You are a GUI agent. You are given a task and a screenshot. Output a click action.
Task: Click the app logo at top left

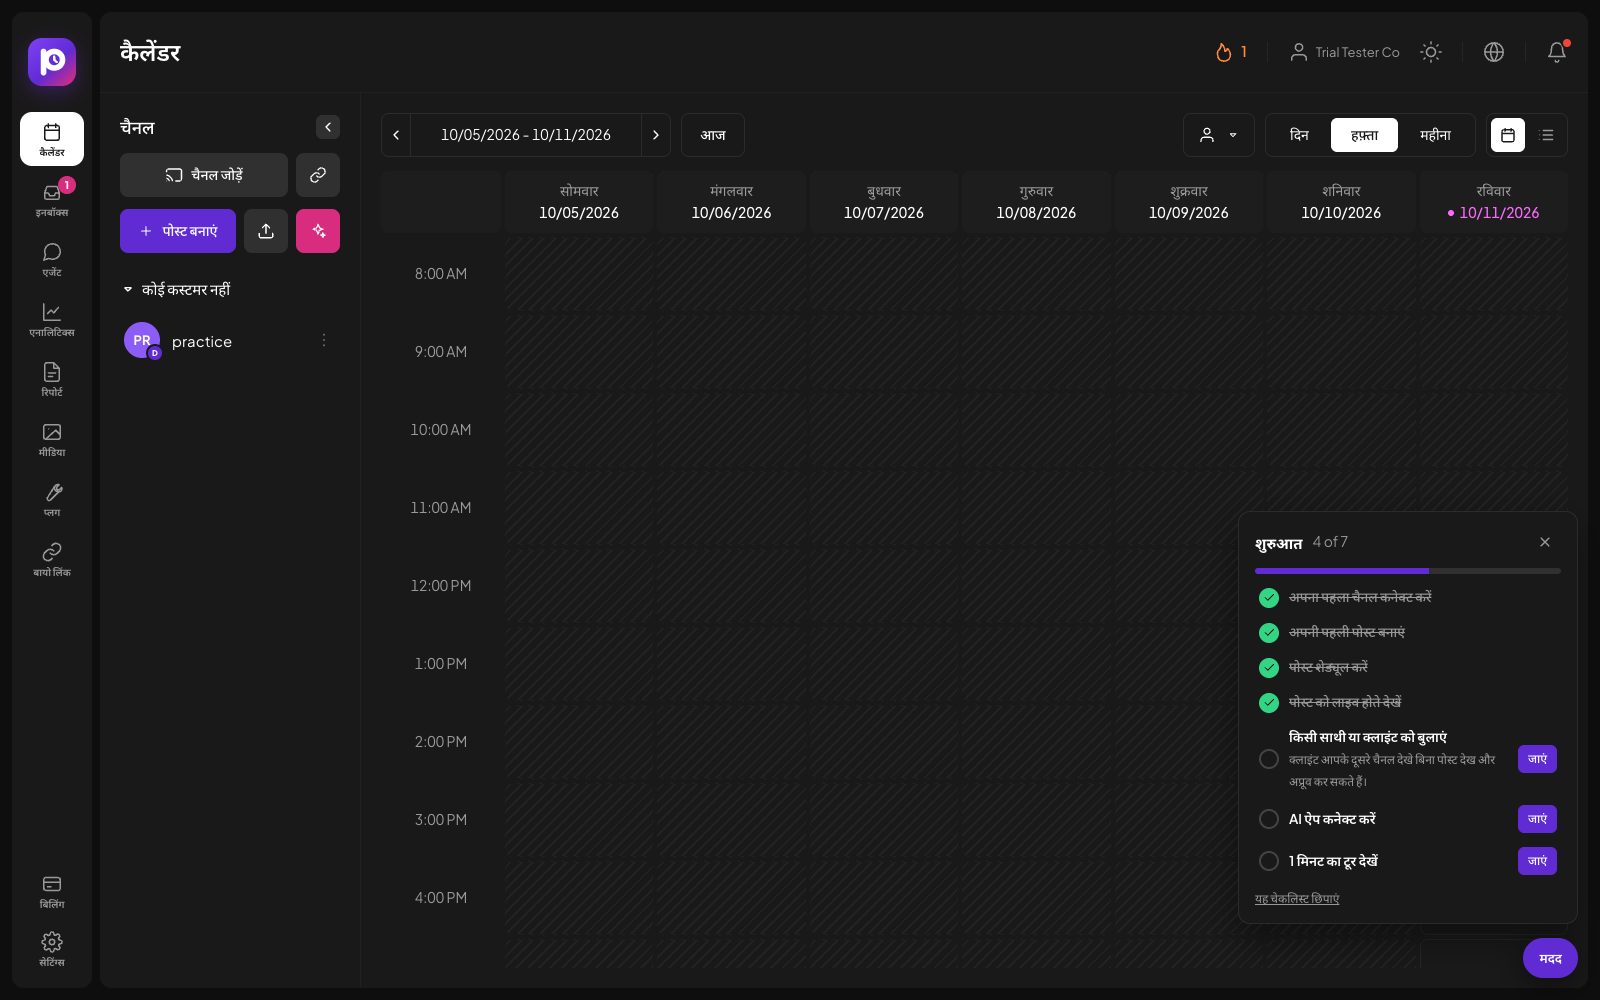coord(52,62)
